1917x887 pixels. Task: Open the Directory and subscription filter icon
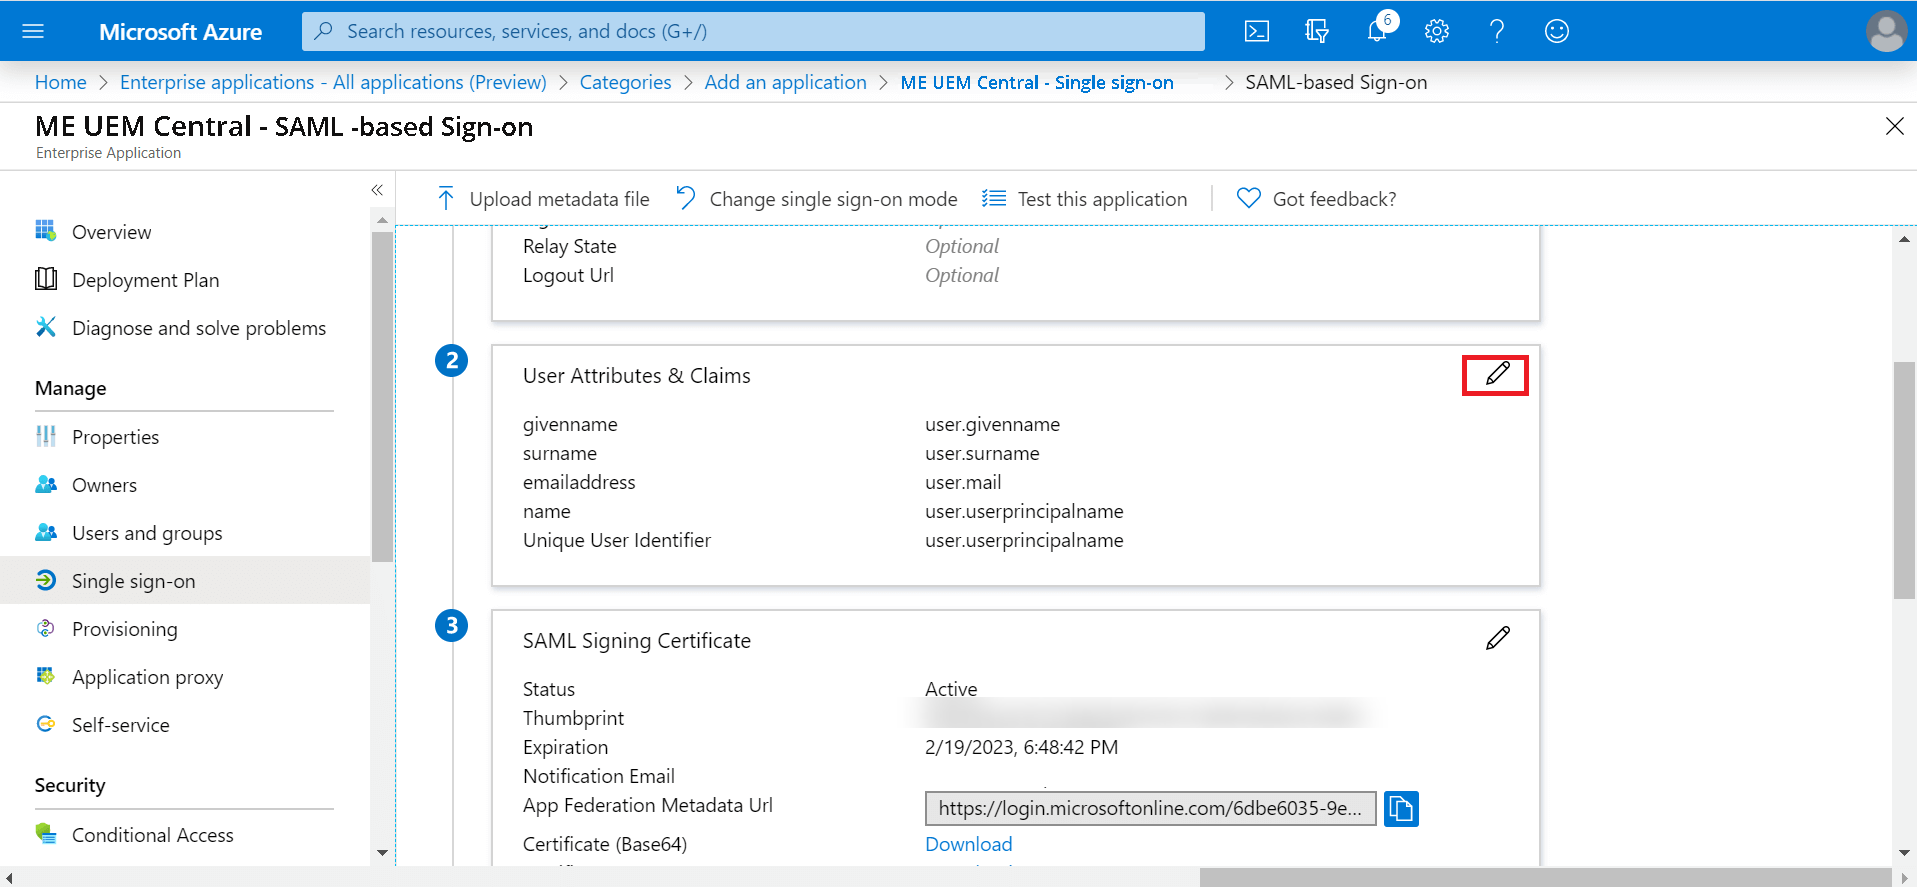click(x=1316, y=31)
